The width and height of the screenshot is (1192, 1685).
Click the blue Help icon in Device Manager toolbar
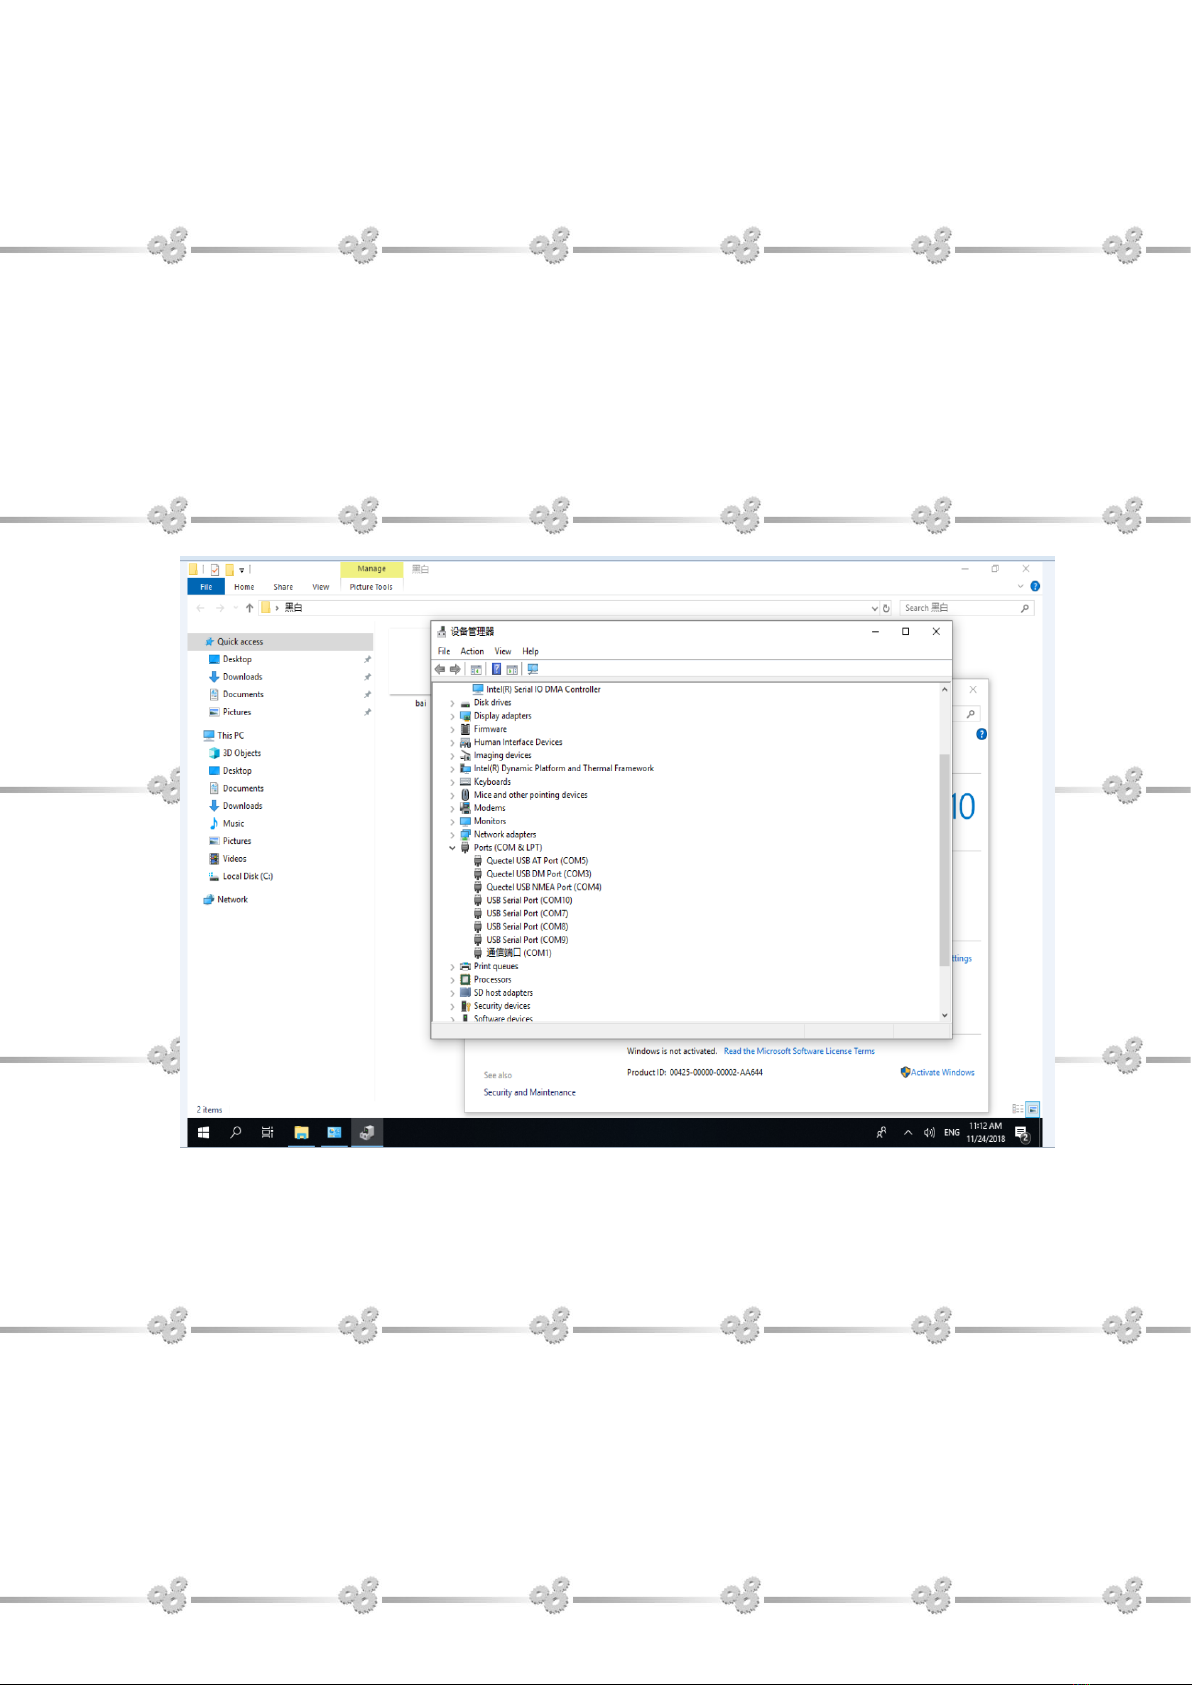tap(496, 669)
